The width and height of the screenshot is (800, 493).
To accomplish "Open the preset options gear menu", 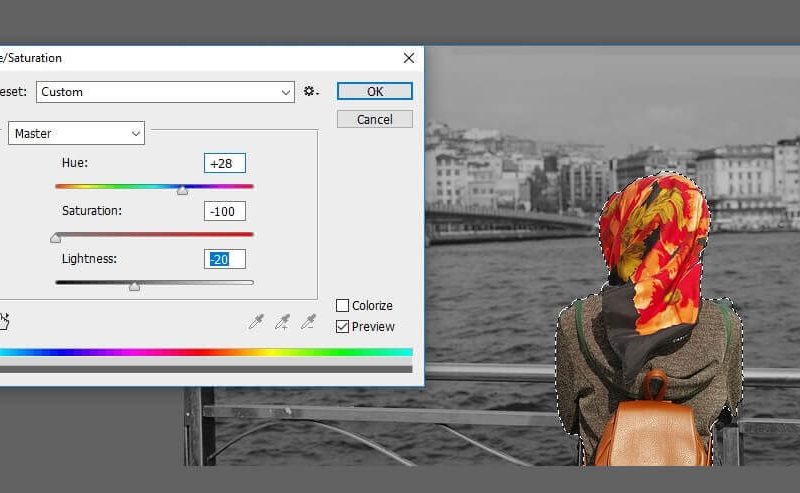I will pyautogui.click(x=311, y=91).
